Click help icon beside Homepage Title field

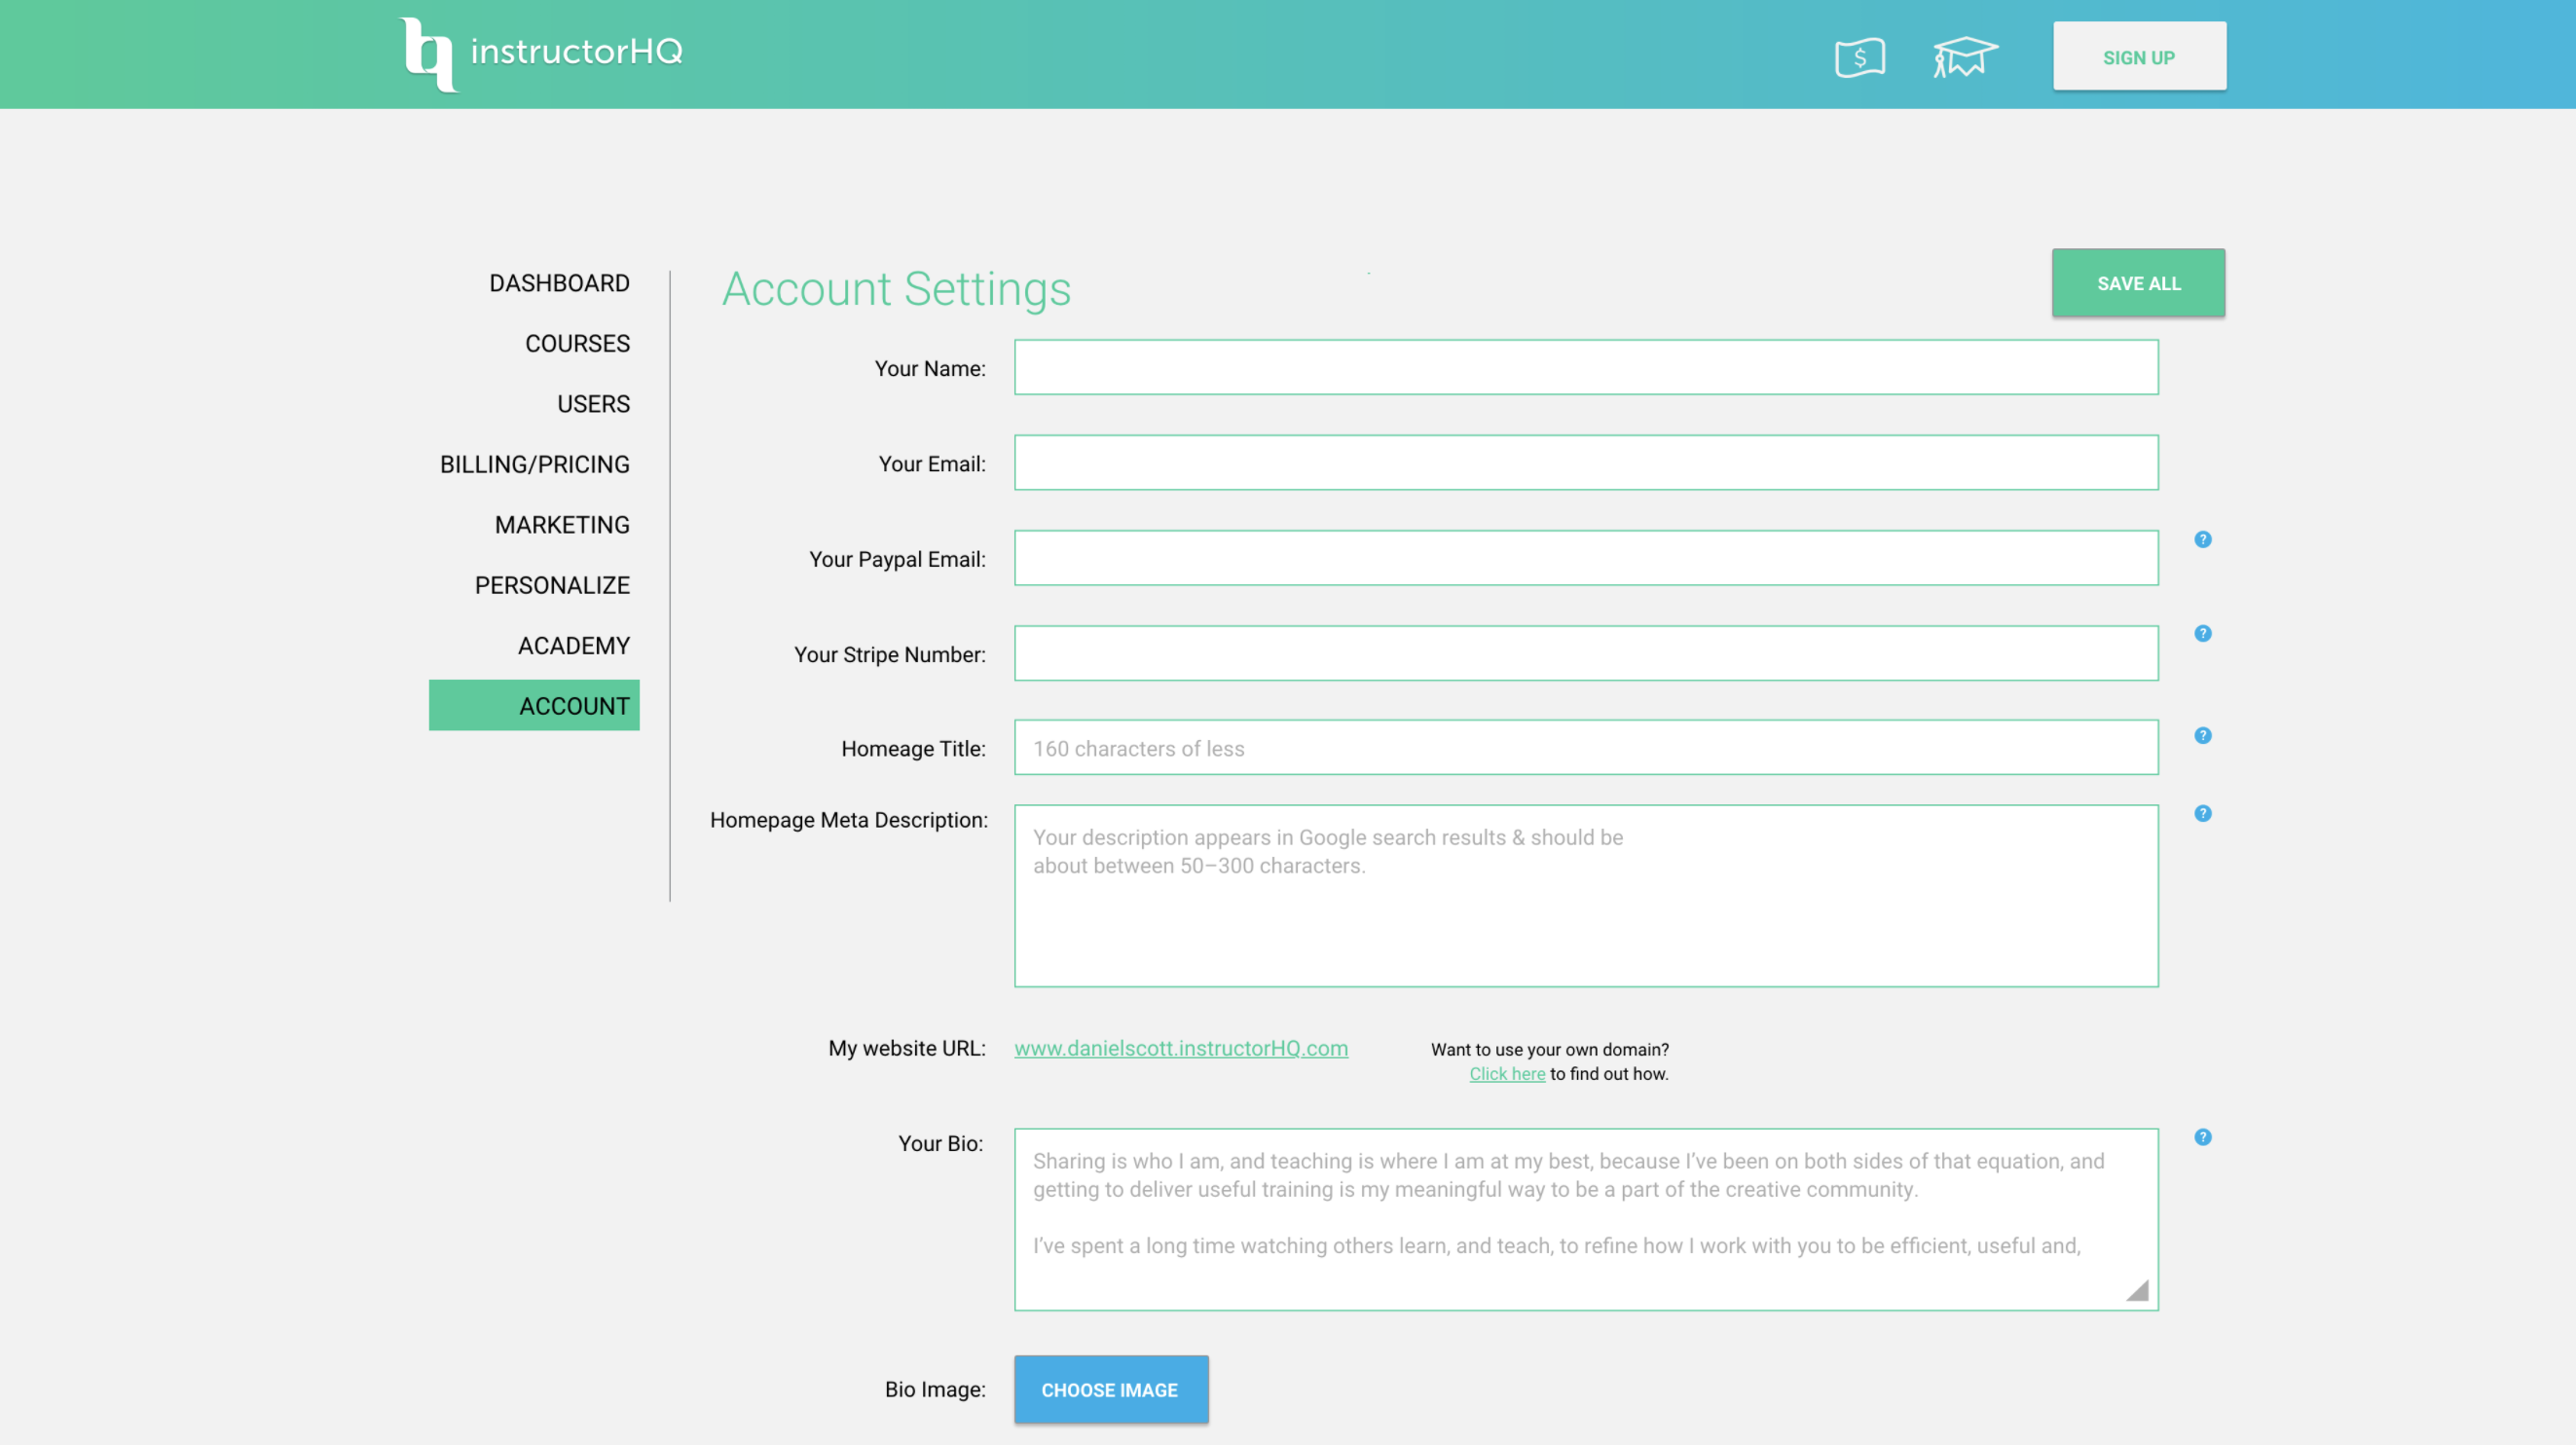point(2202,736)
